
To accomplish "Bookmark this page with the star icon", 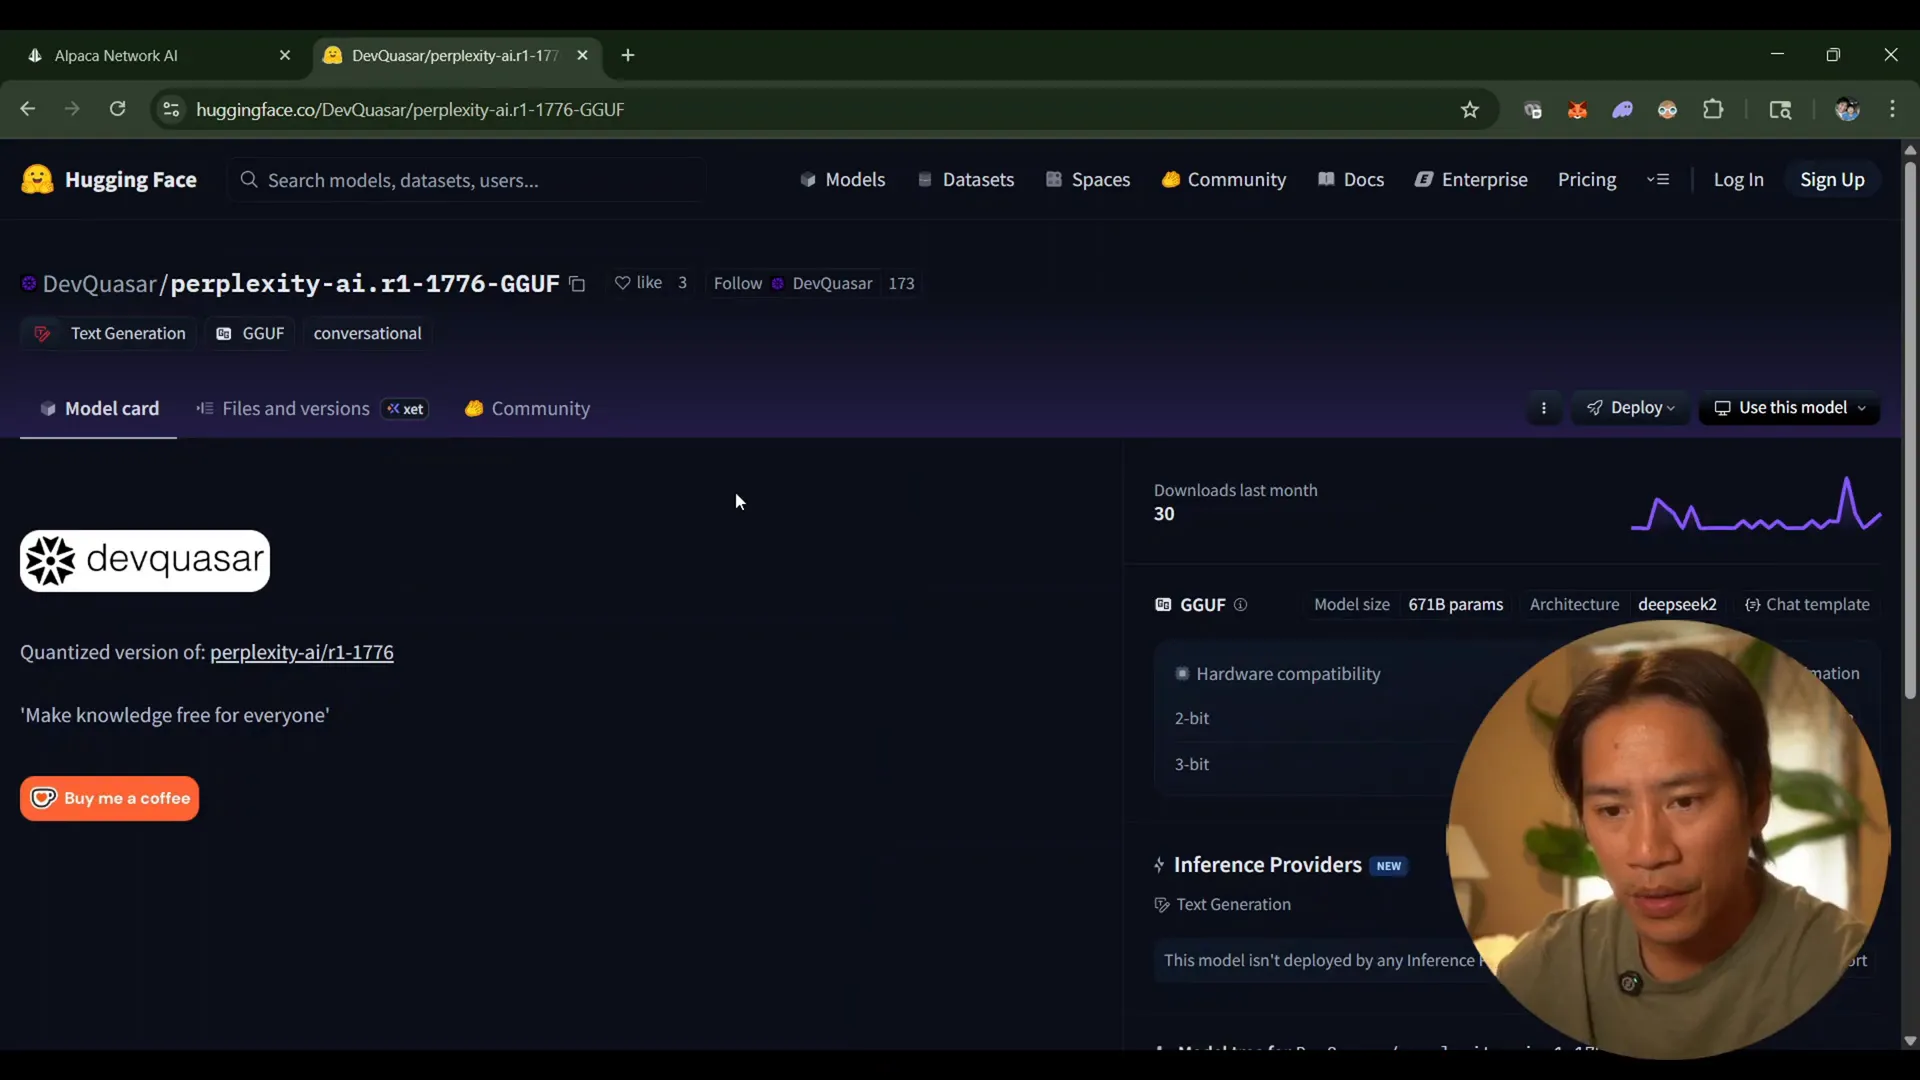I will pos(1469,110).
